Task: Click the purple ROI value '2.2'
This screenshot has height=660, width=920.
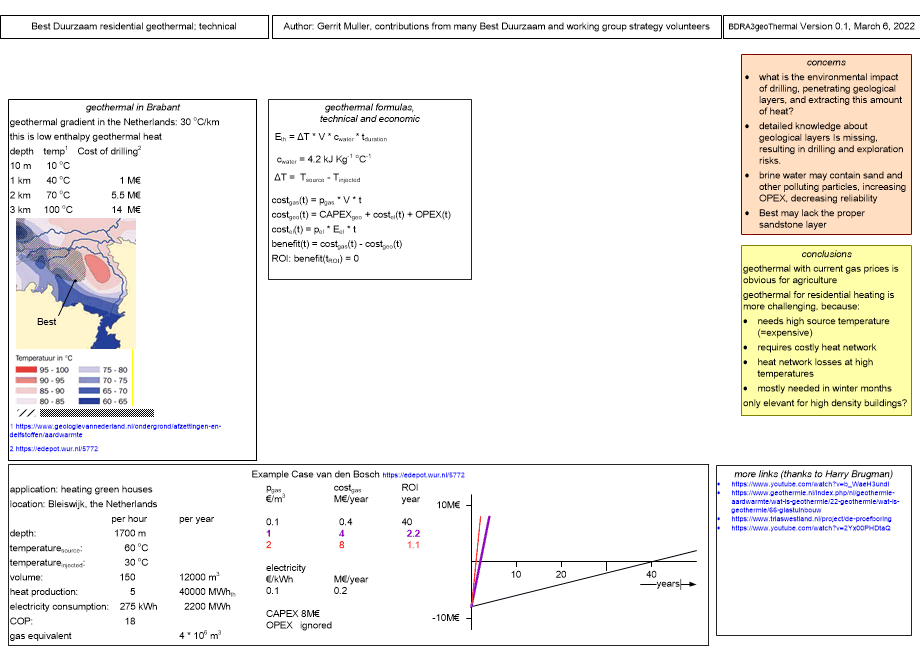Action: (413, 534)
